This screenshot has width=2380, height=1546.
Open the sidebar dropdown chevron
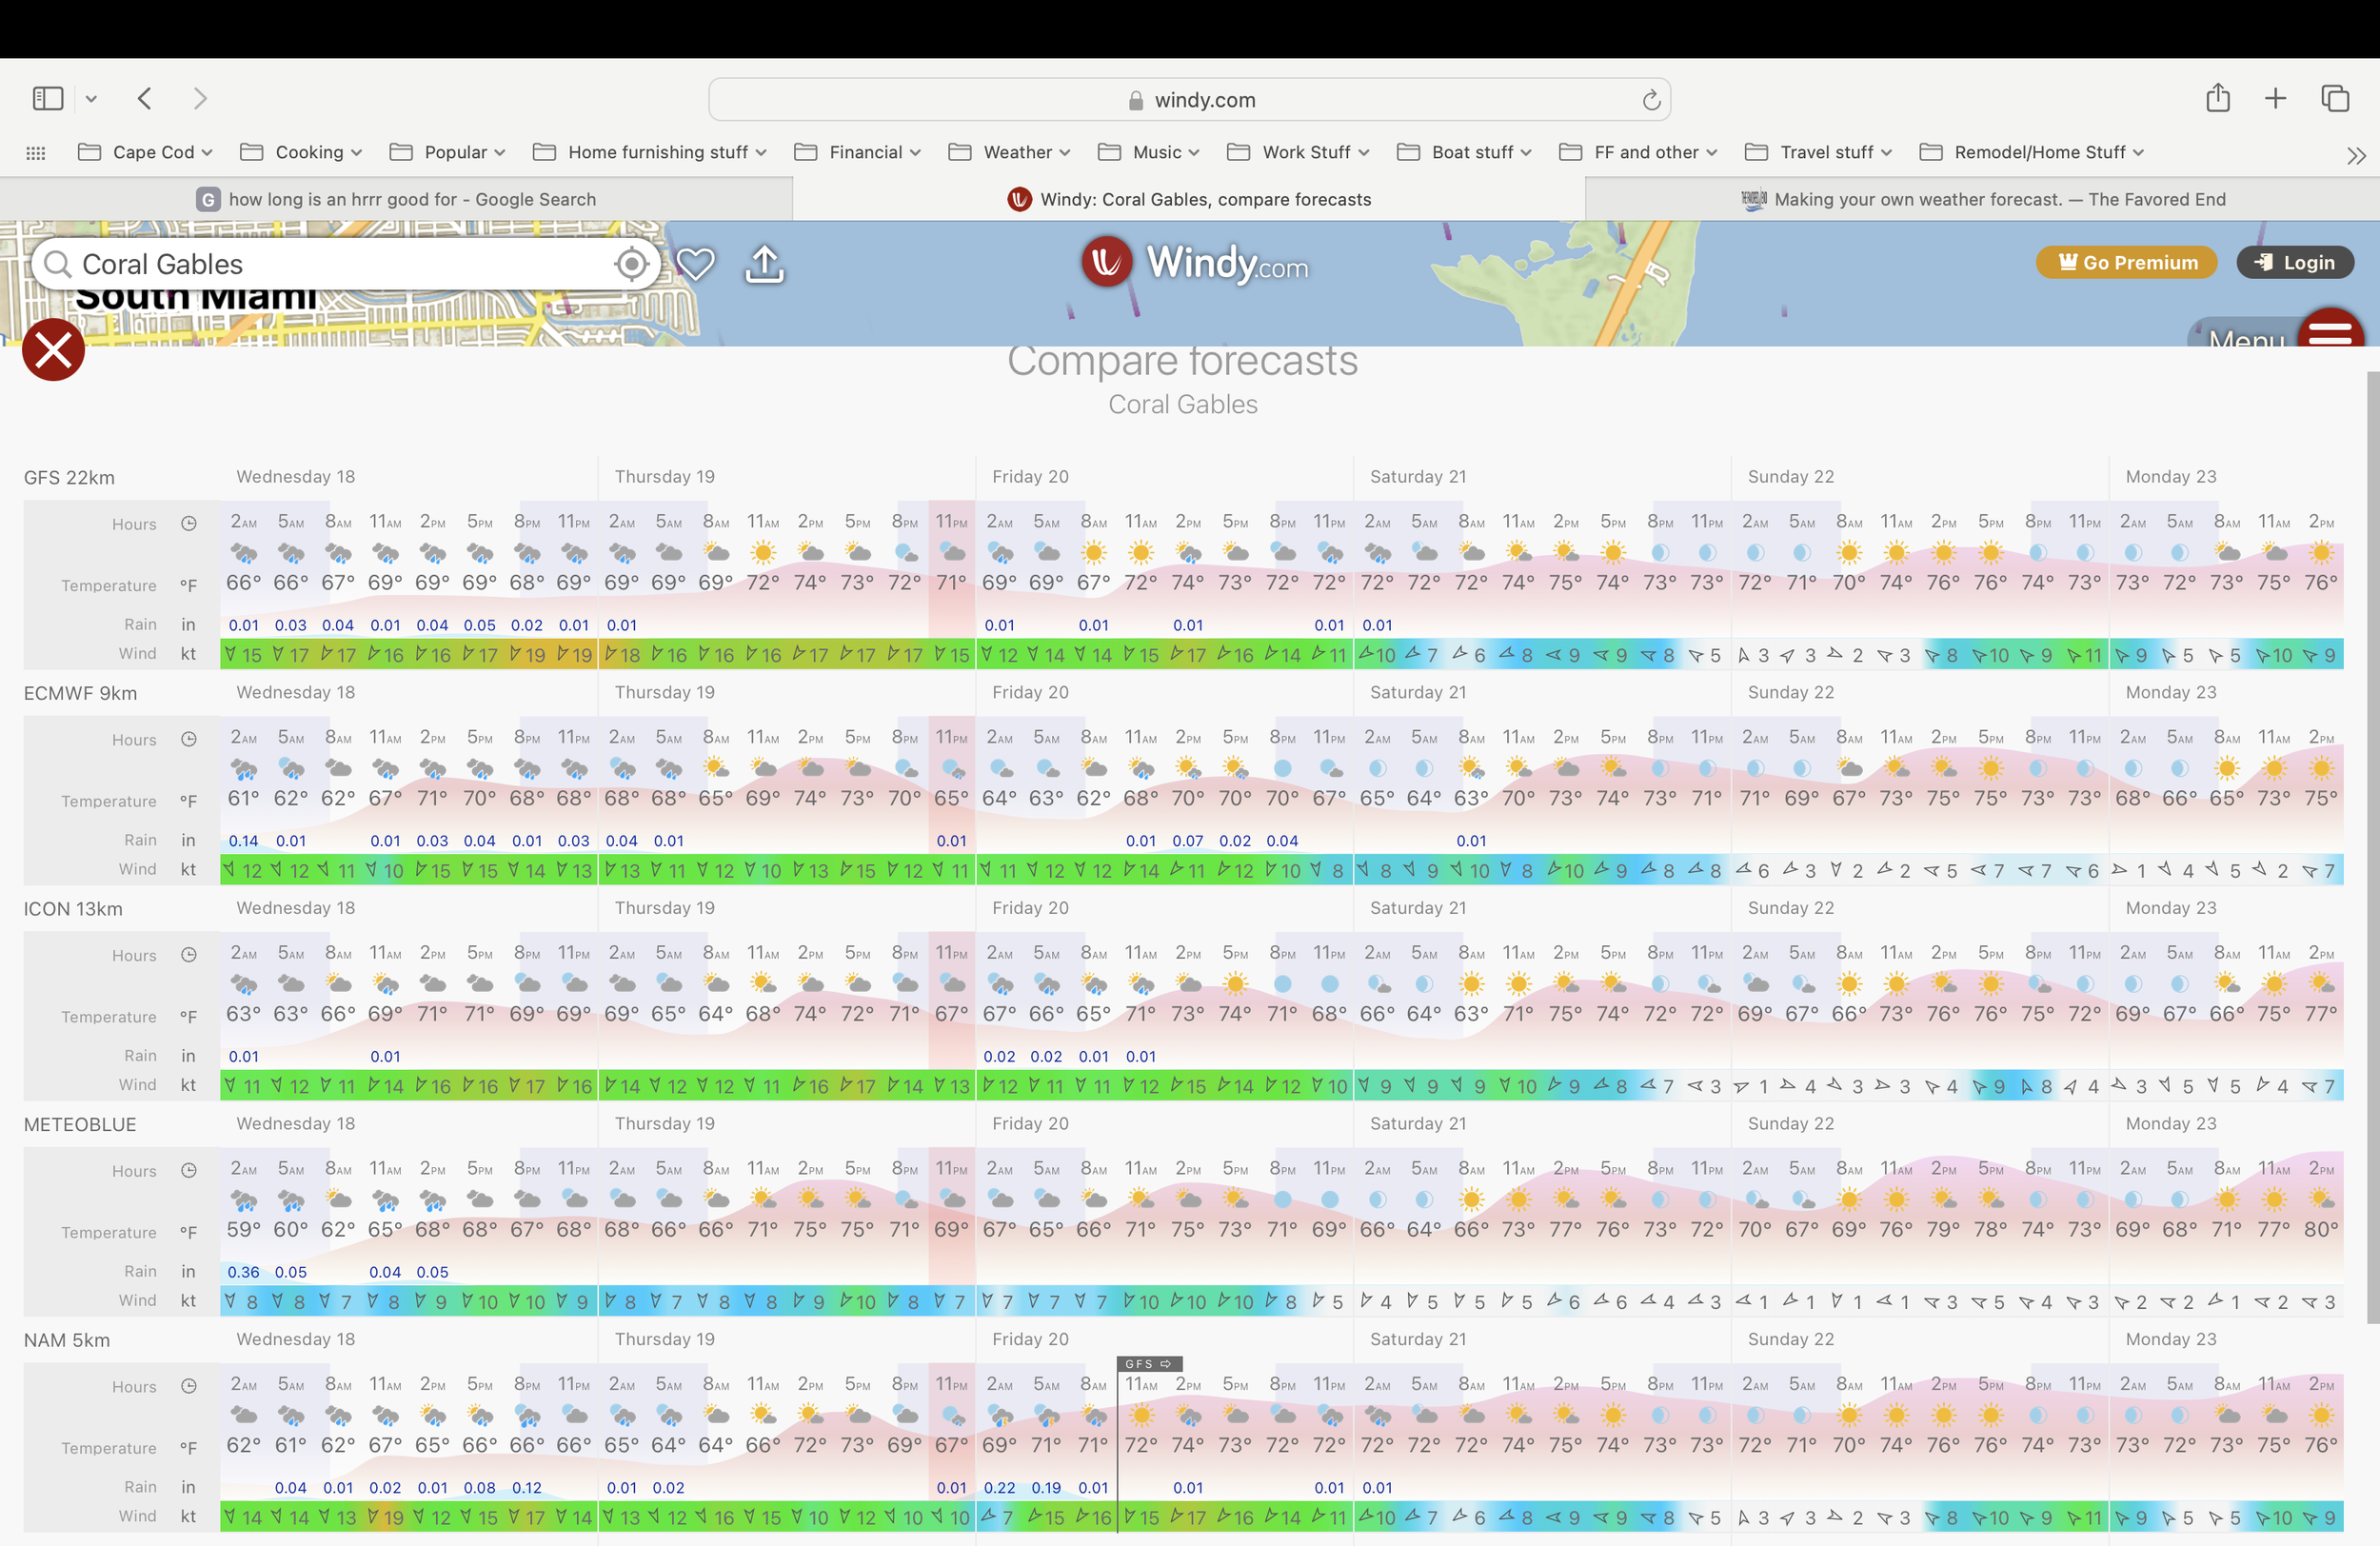click(91, 98)
